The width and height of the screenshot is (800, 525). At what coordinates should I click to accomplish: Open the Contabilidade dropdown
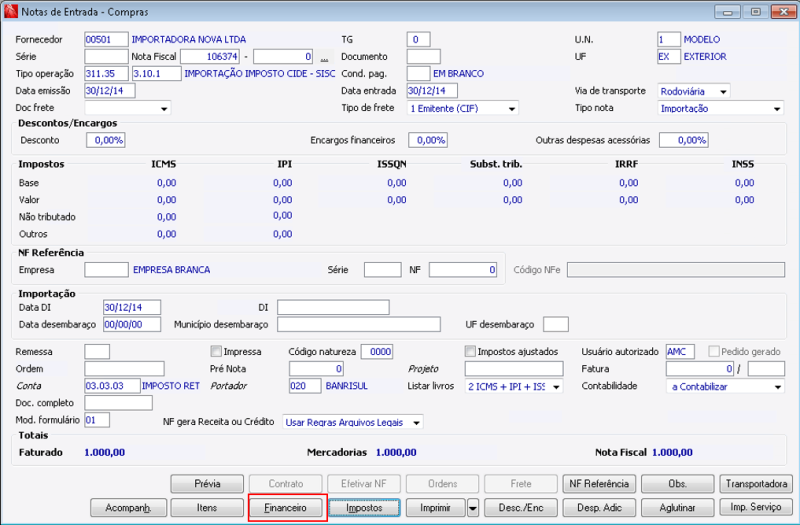click(778, 386)
